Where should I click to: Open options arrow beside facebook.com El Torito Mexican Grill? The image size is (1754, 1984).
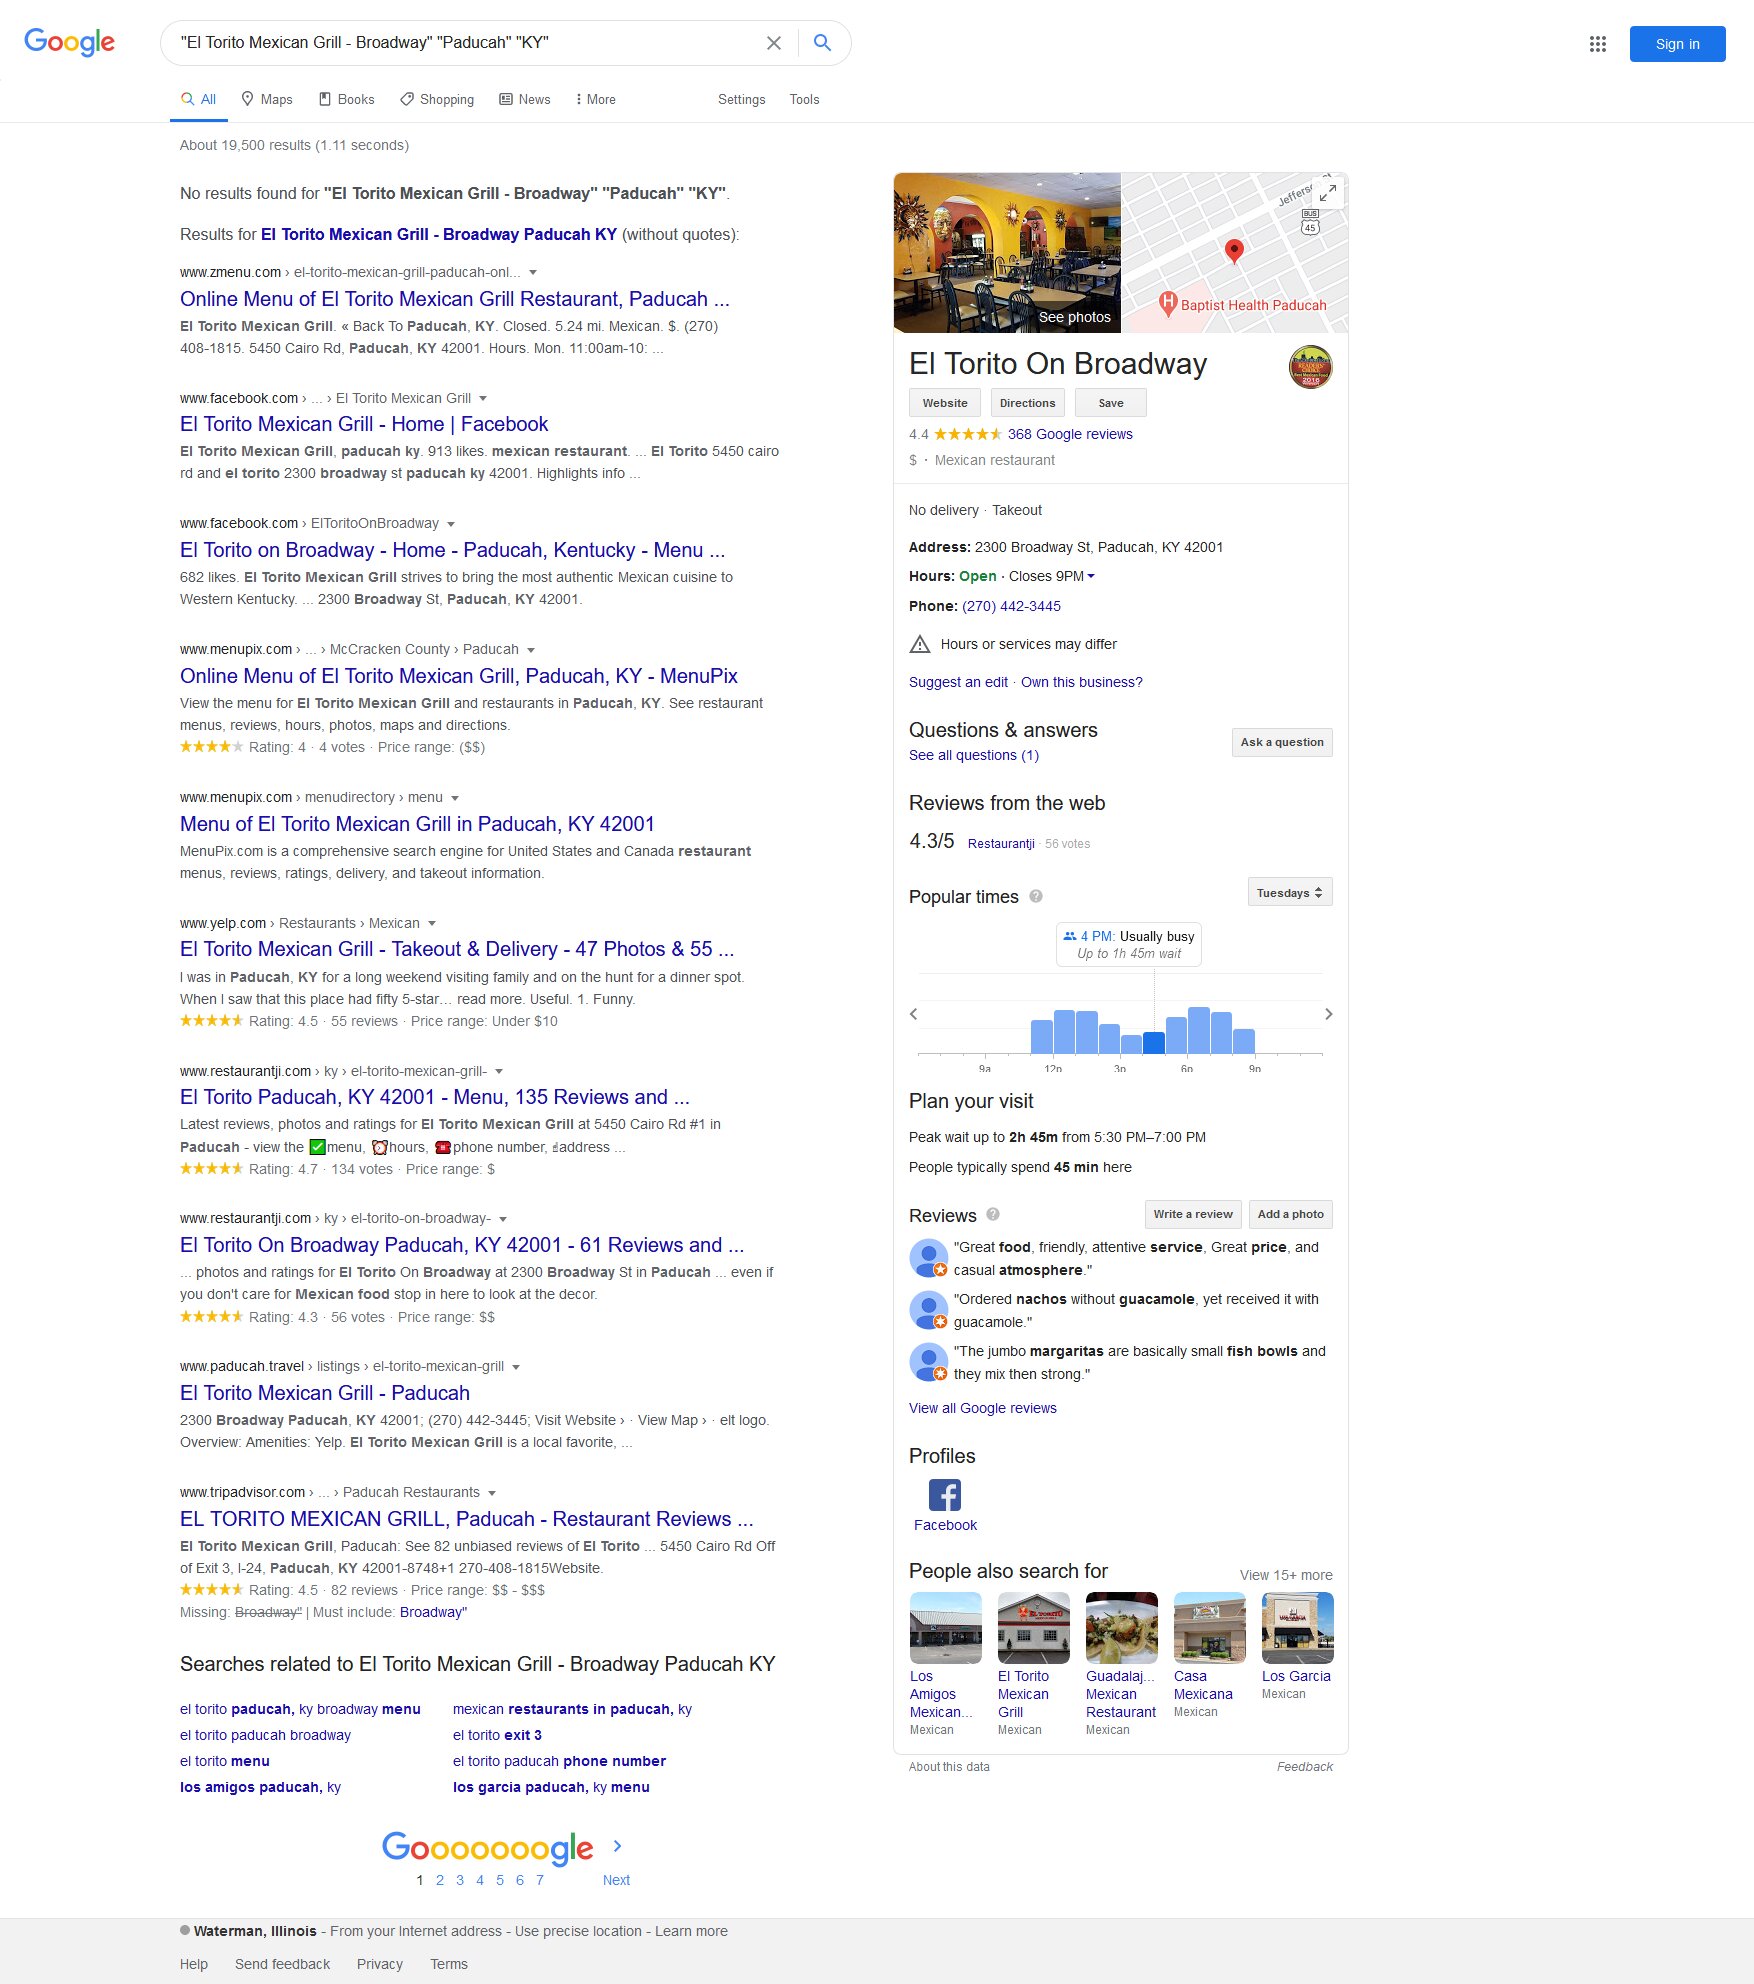click(483, 398)
